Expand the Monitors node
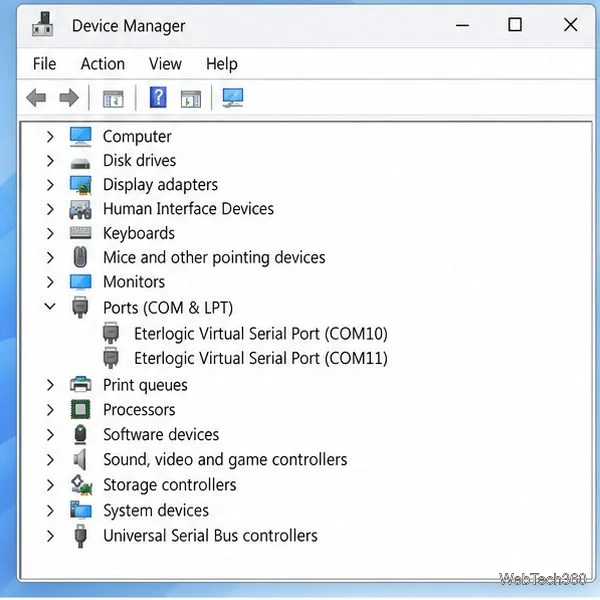Viewport: 600px width, 600px height. 50,282
